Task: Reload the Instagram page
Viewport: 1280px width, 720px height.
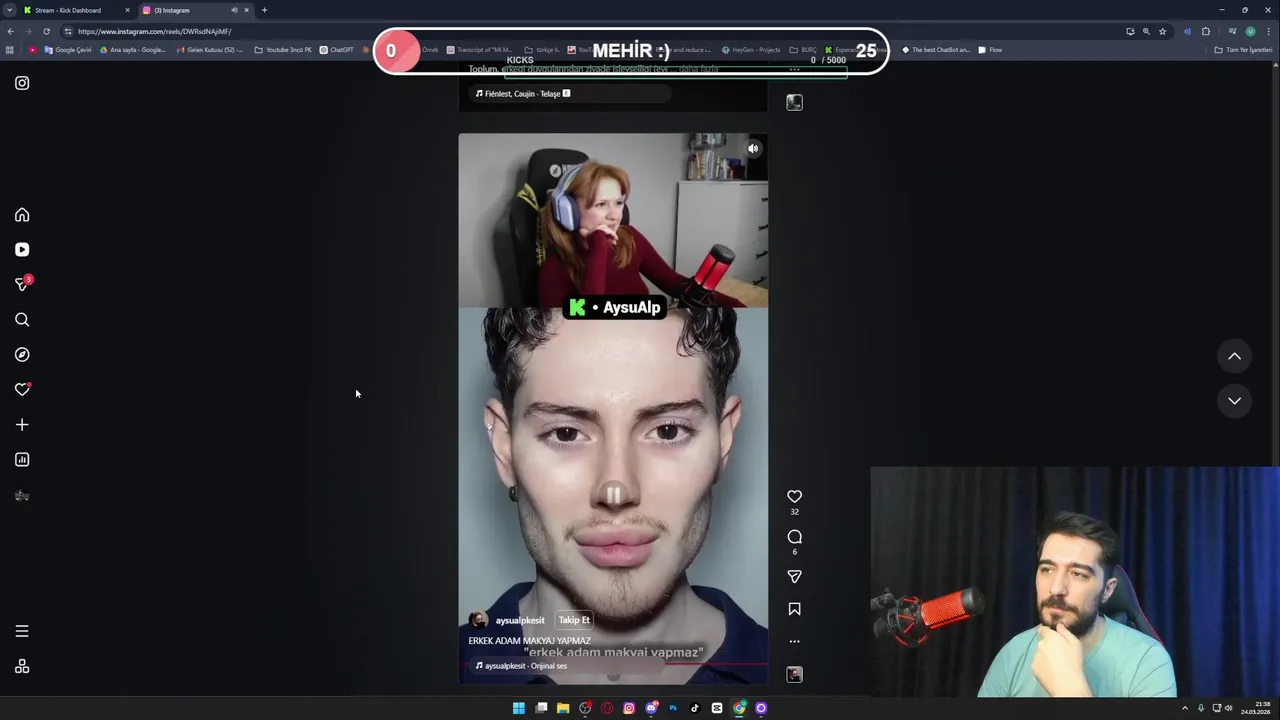Action: pos(46,31)
